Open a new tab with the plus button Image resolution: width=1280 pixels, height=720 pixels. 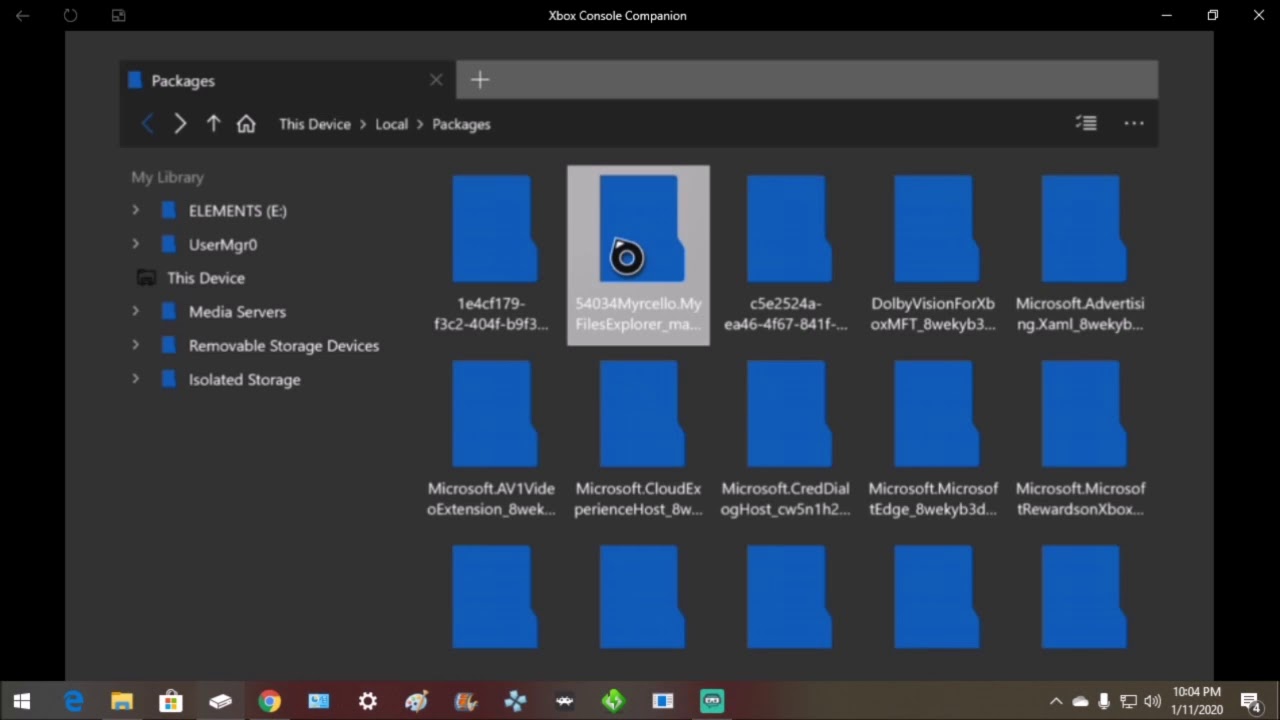tap(479, 79)
